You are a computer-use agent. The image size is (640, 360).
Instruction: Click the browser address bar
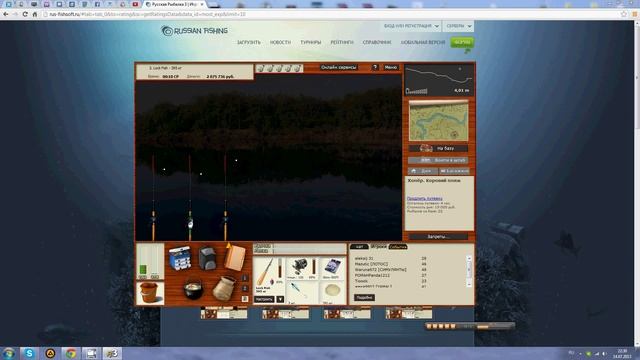(x=331, y=14)
